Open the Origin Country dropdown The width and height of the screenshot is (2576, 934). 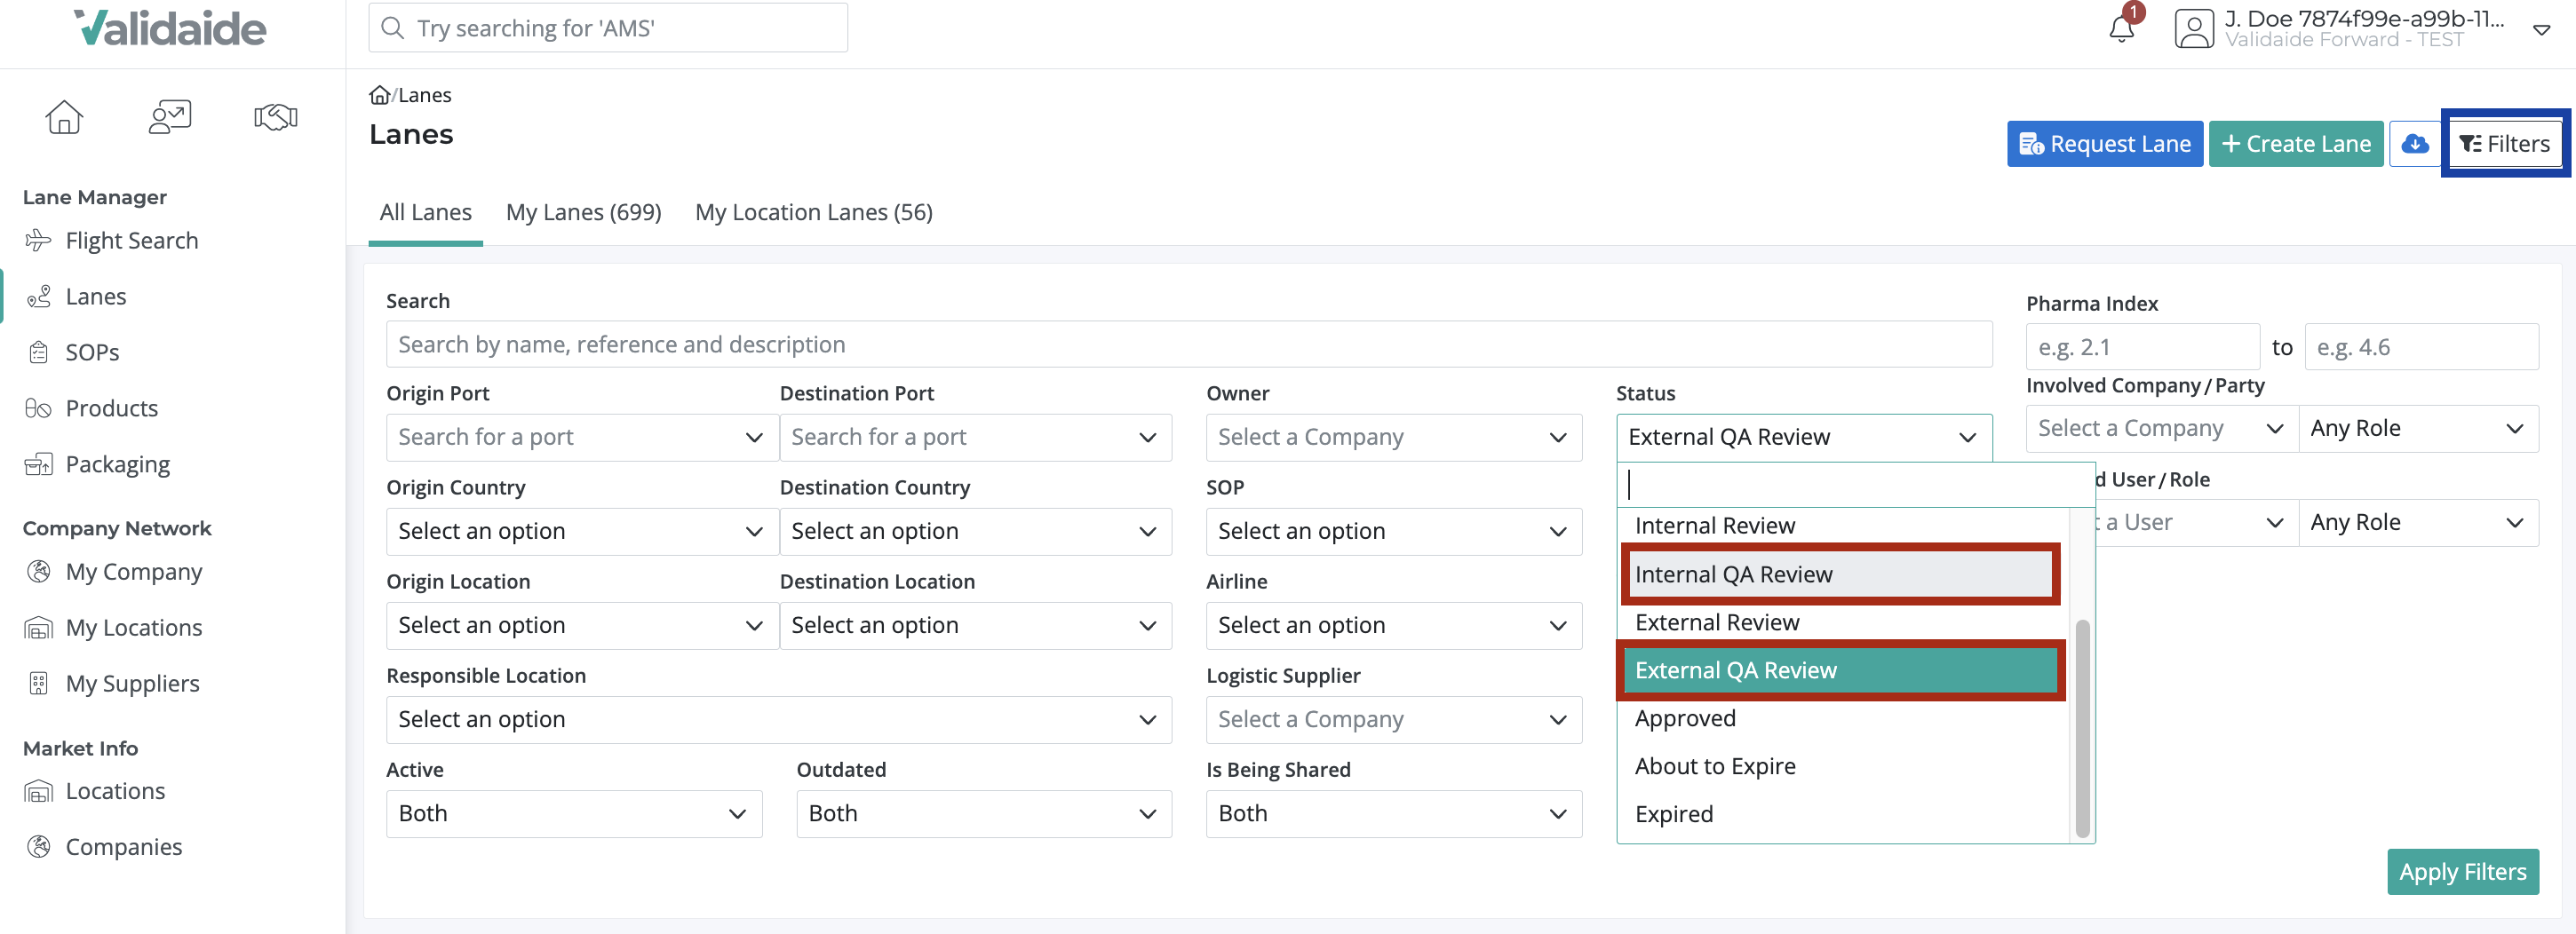coord(582,532)
